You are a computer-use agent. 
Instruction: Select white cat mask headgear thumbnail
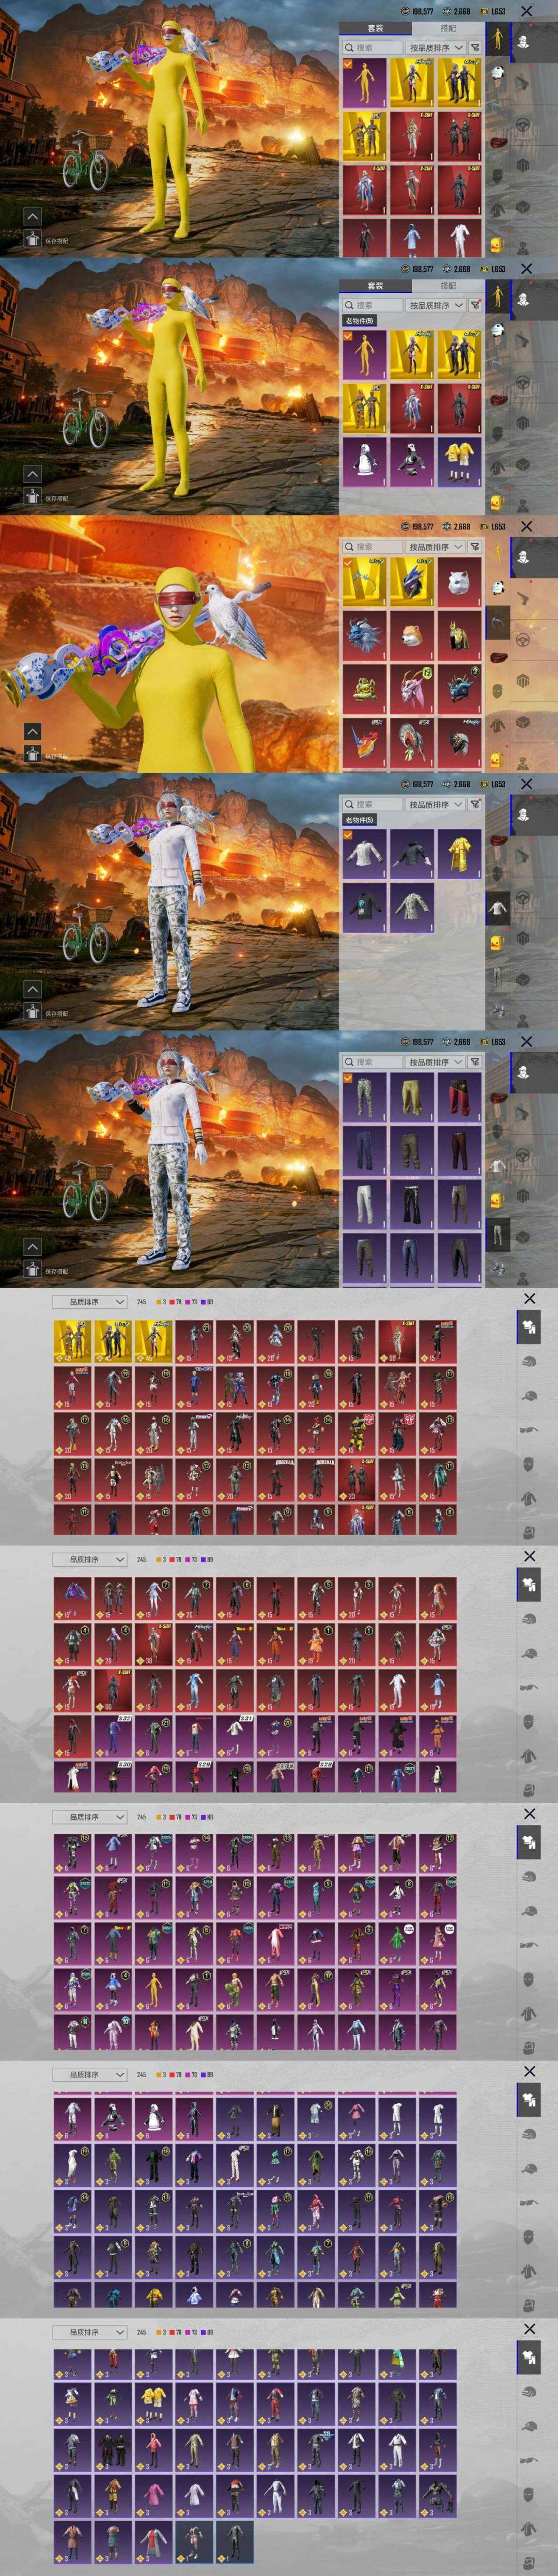(458, 582)
